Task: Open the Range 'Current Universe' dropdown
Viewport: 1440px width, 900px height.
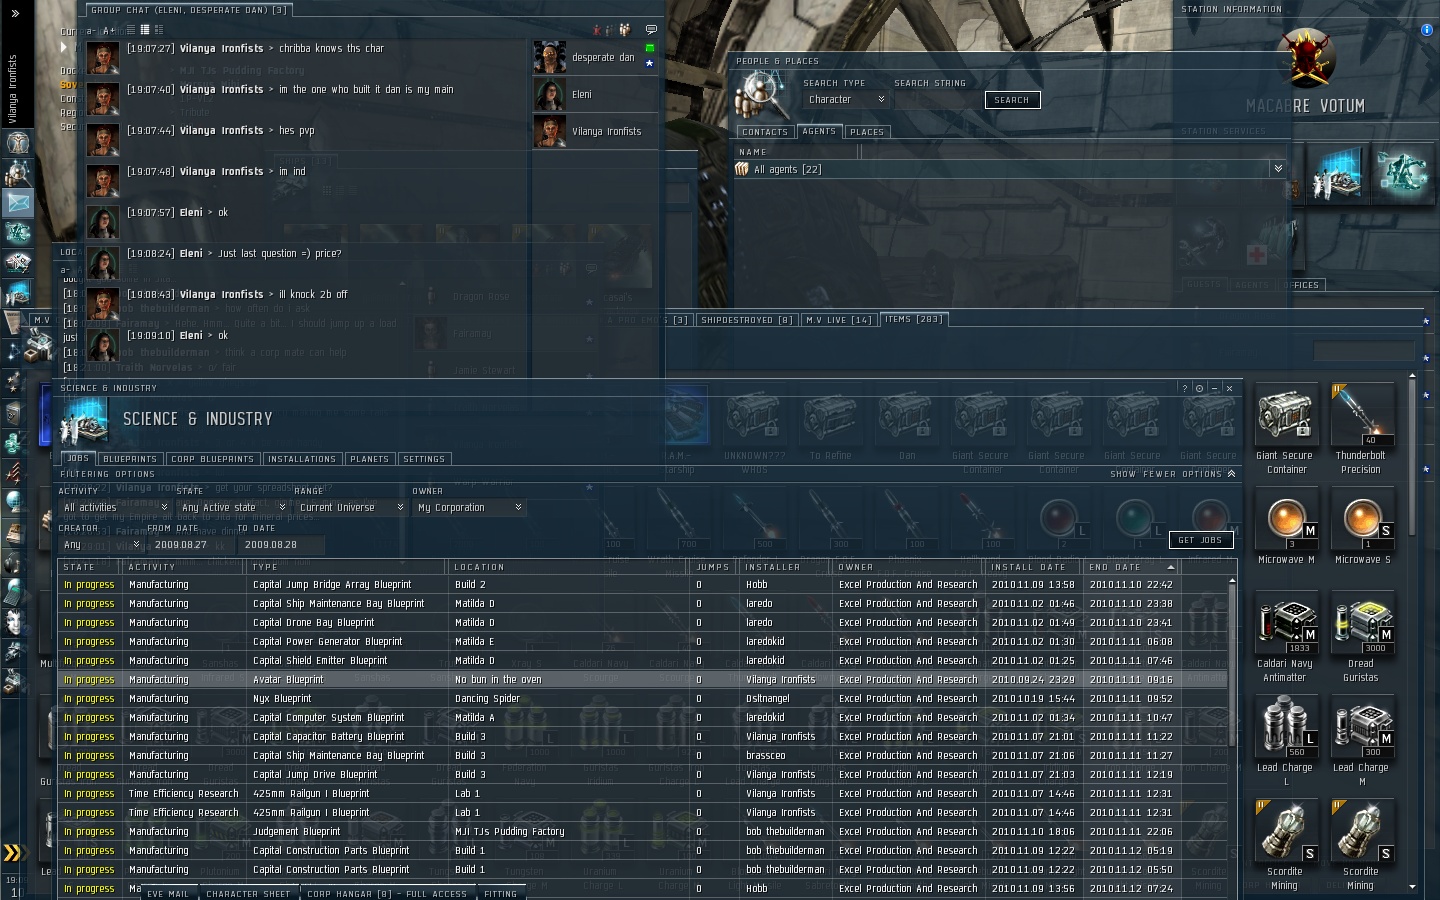Action: [x=350, y=507]
